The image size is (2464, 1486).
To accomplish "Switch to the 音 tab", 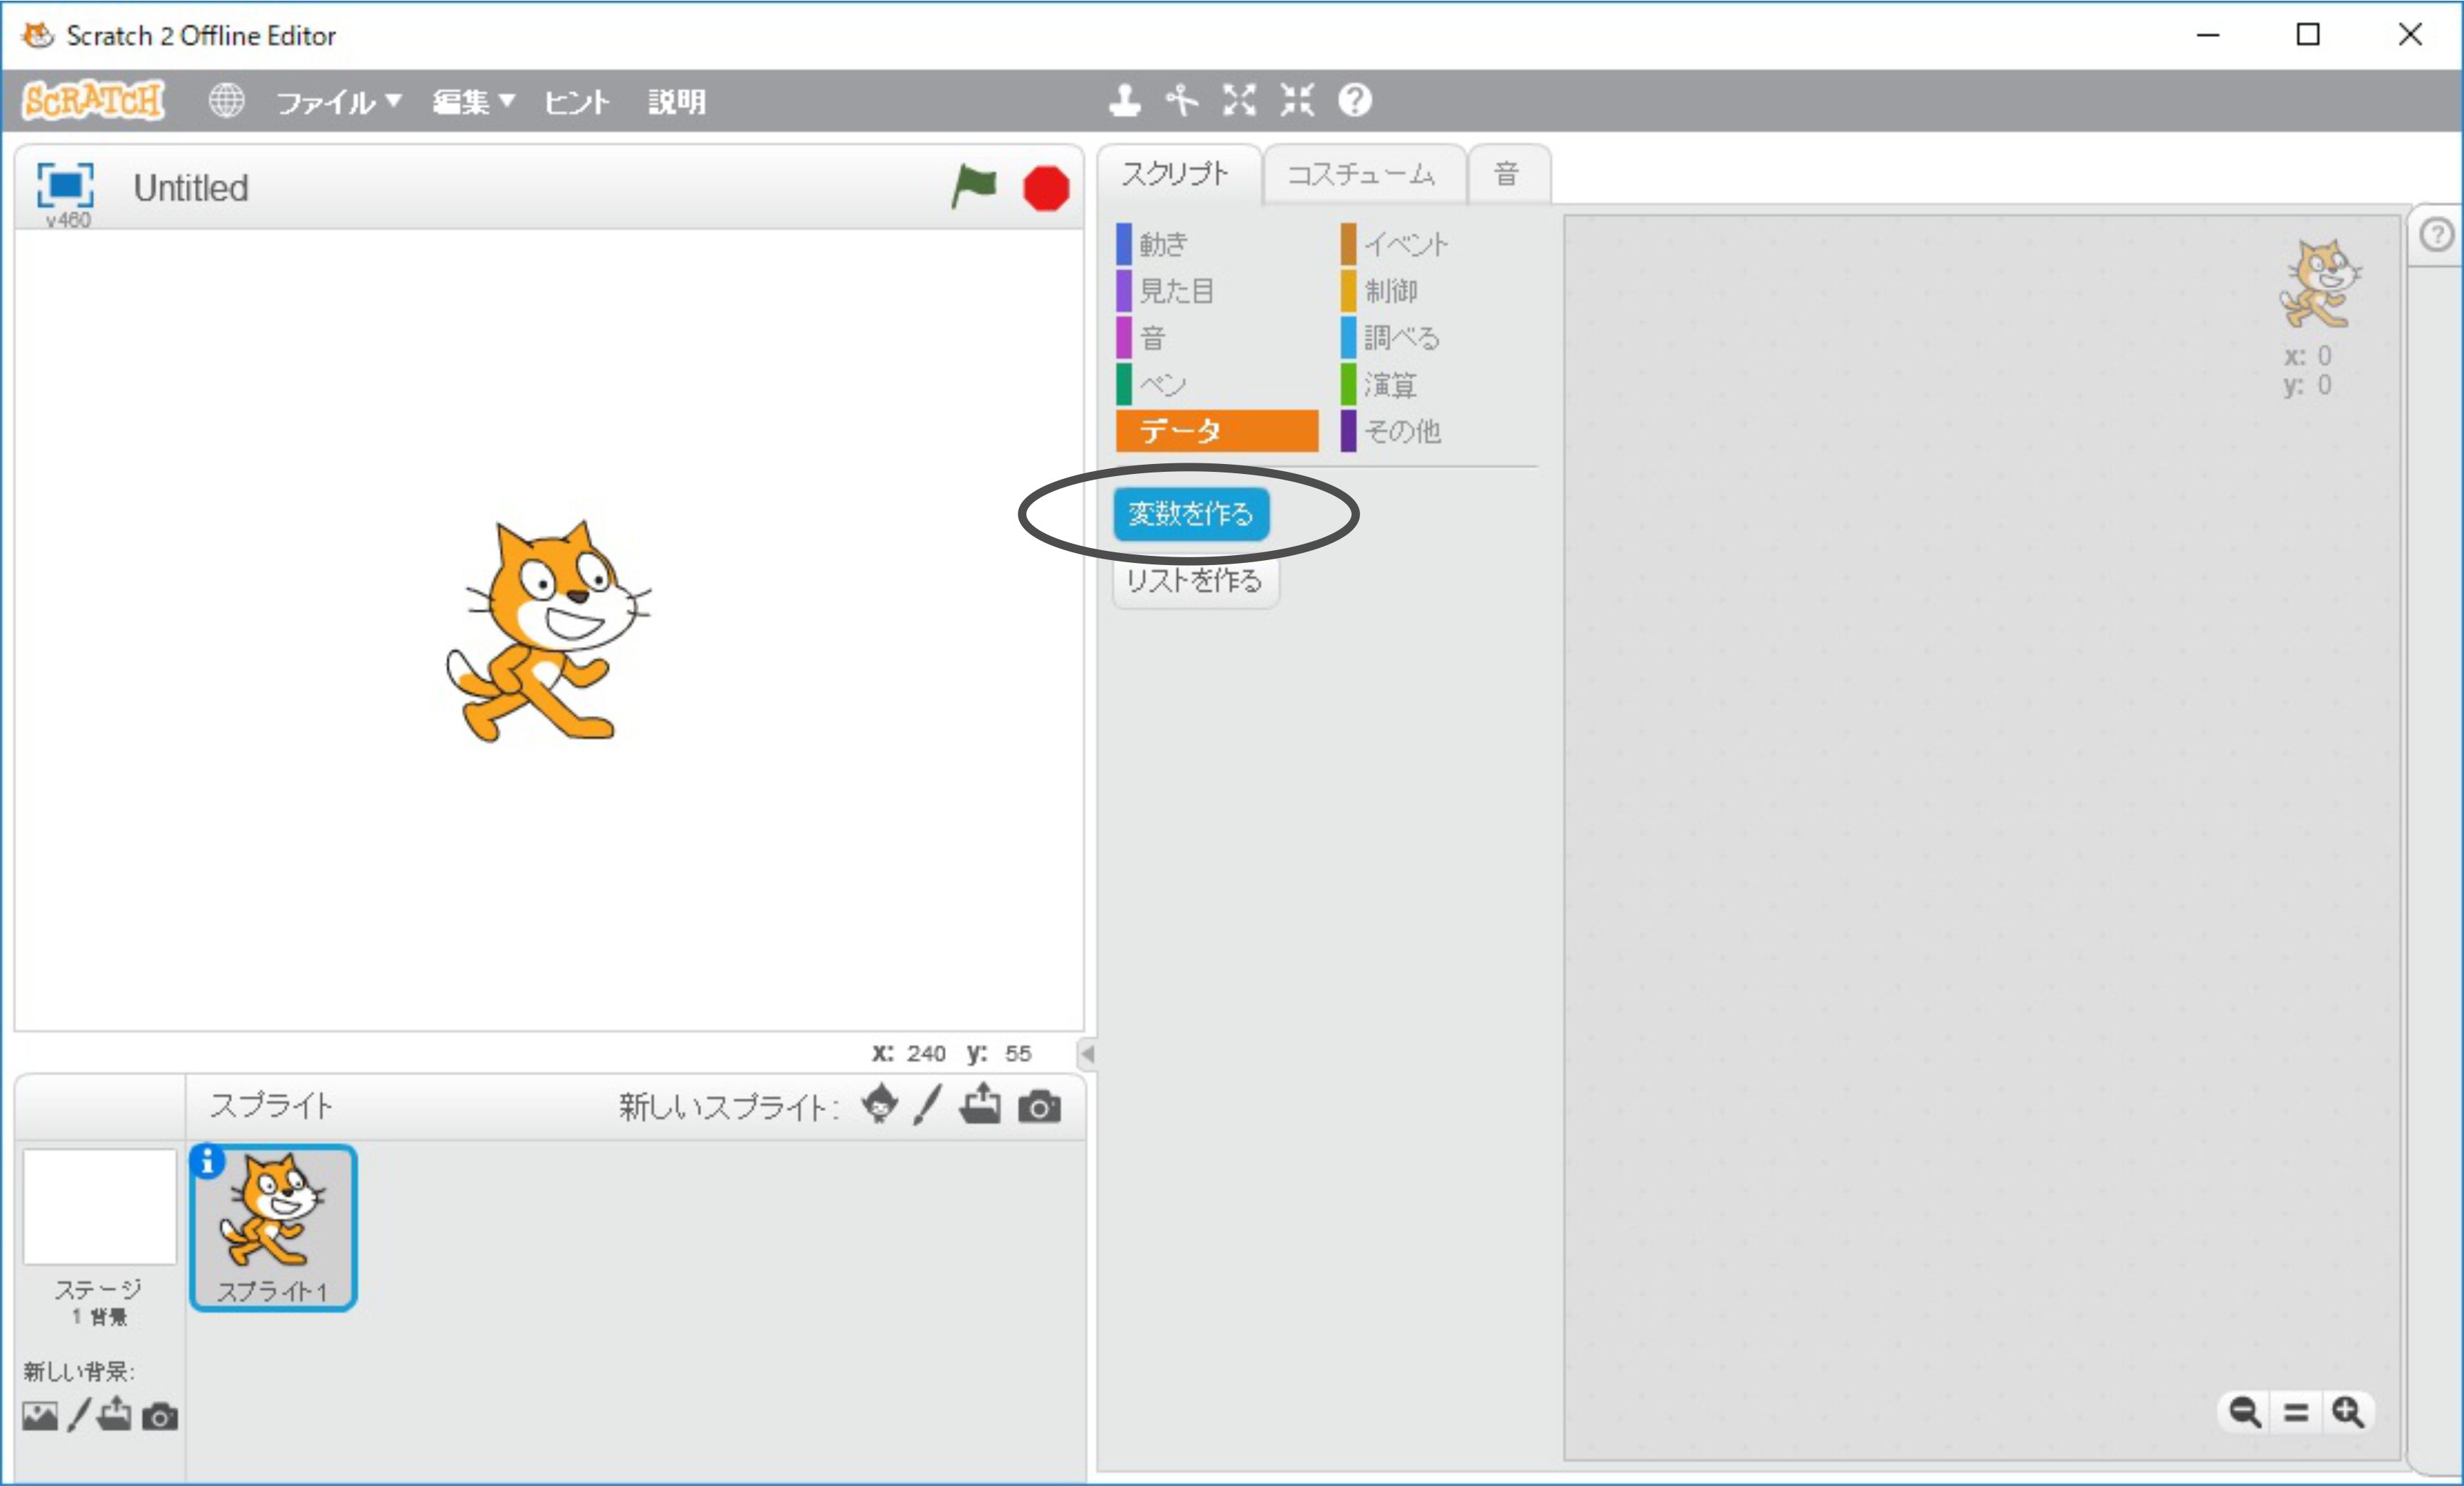I will 1508,174.
